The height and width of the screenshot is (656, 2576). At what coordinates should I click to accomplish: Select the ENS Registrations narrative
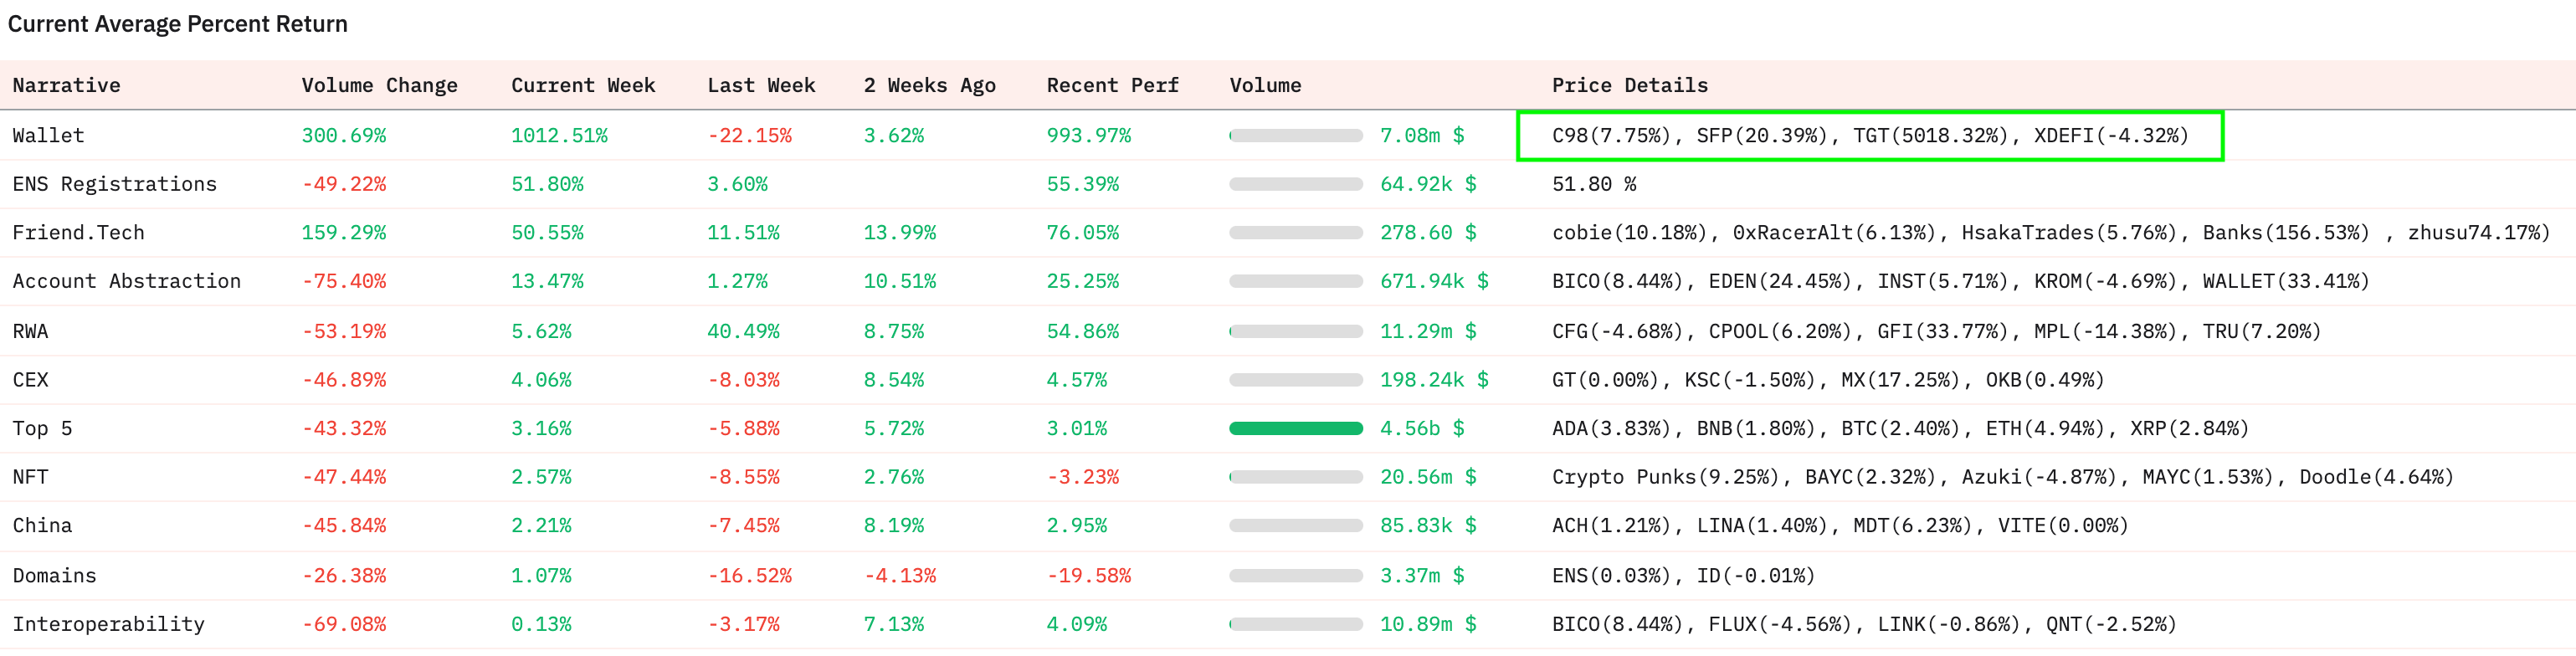[114, 185]
